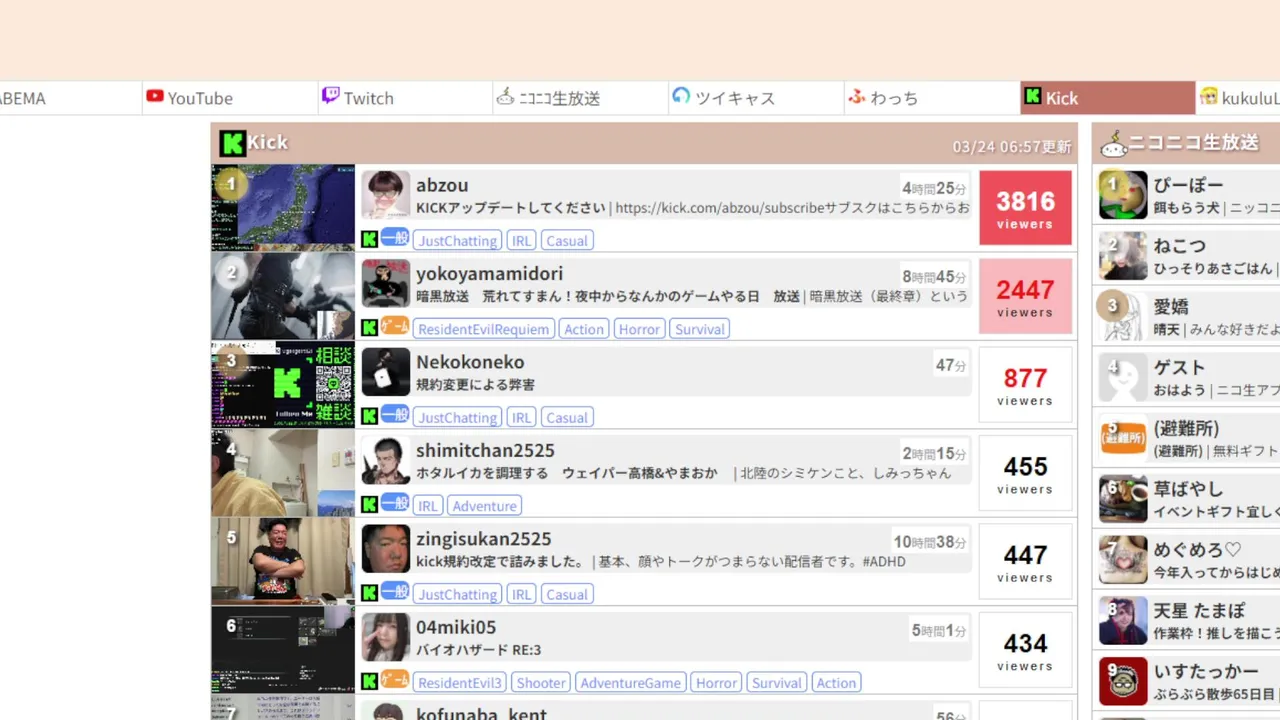Screen dimensions: 1280x720
Task: Select the ResidentEvilRequiem tag
Action: 484,329
